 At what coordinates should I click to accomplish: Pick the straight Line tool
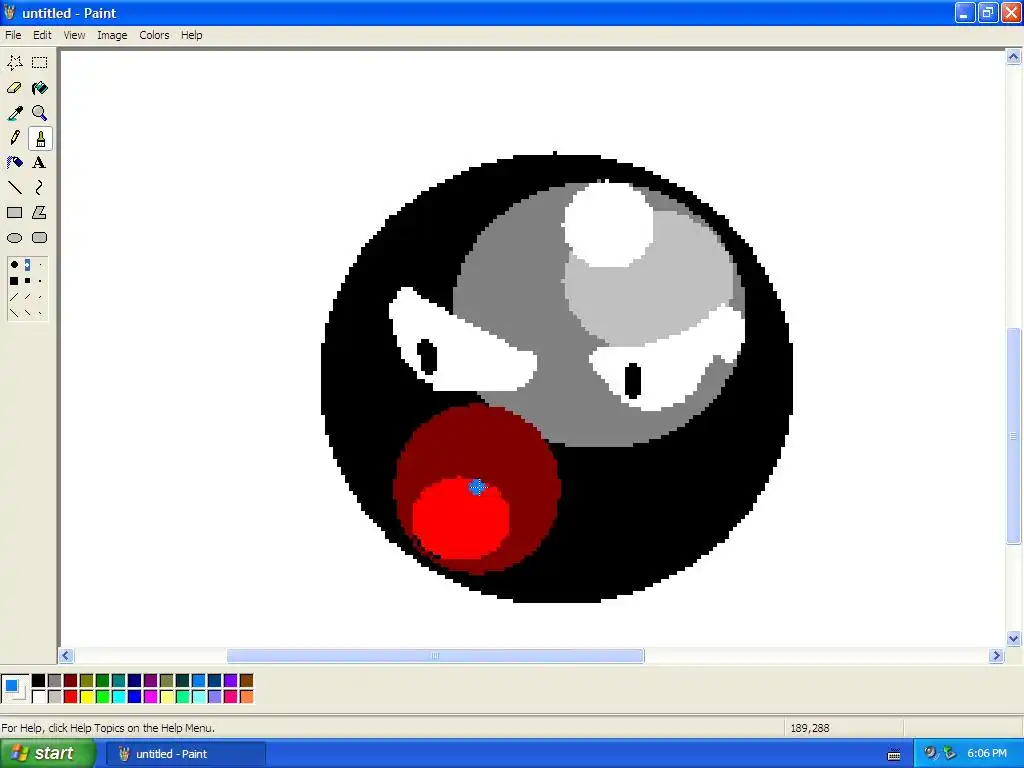[14, 188]
